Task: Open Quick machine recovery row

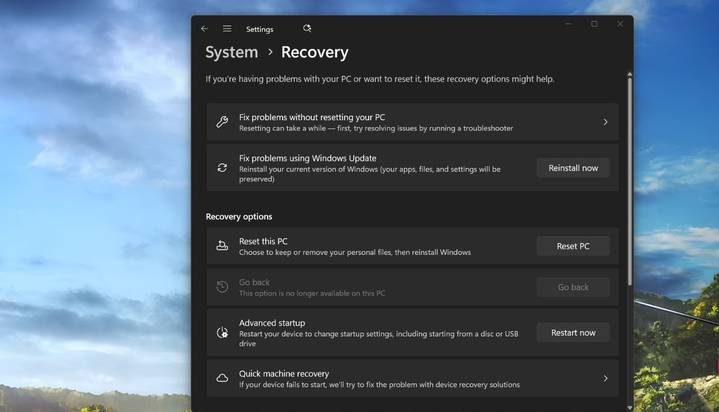Action: point(412,378)
